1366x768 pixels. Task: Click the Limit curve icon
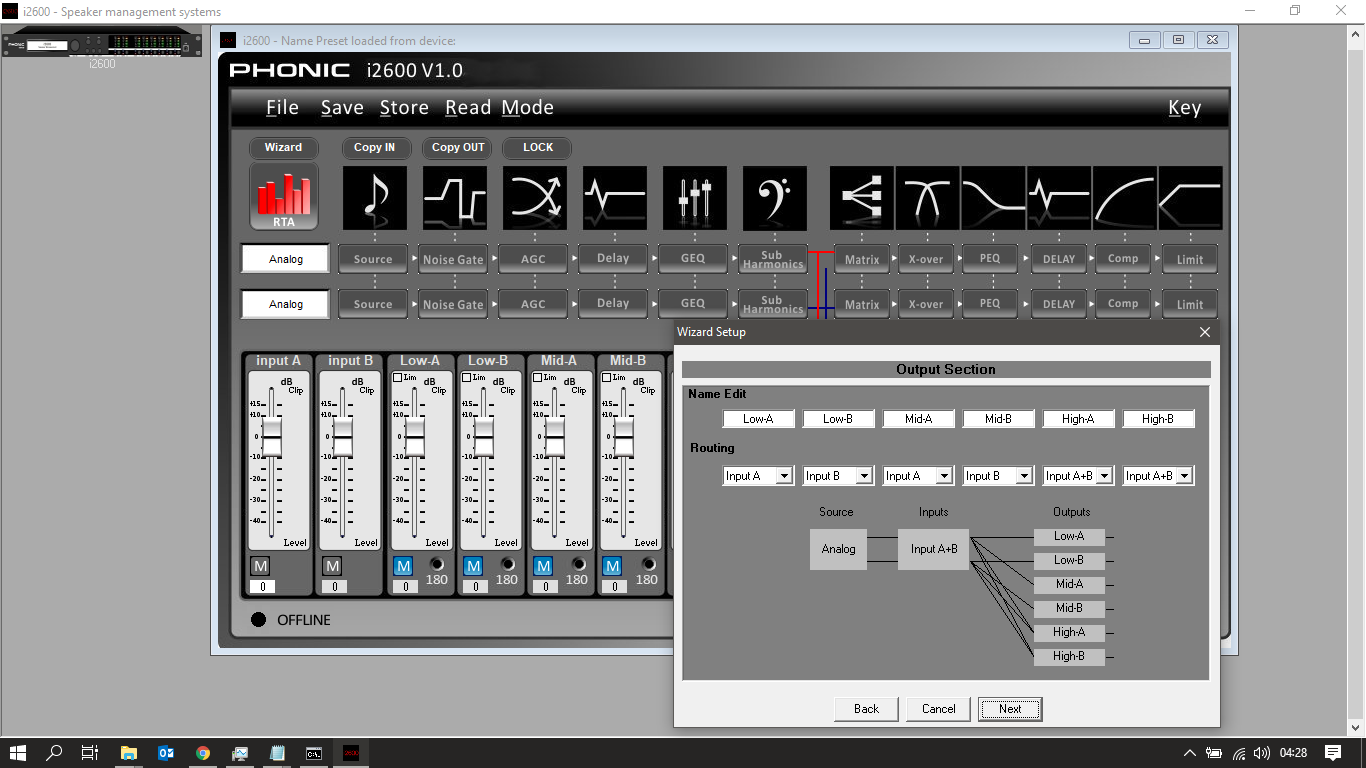[x=1190, y=198]
